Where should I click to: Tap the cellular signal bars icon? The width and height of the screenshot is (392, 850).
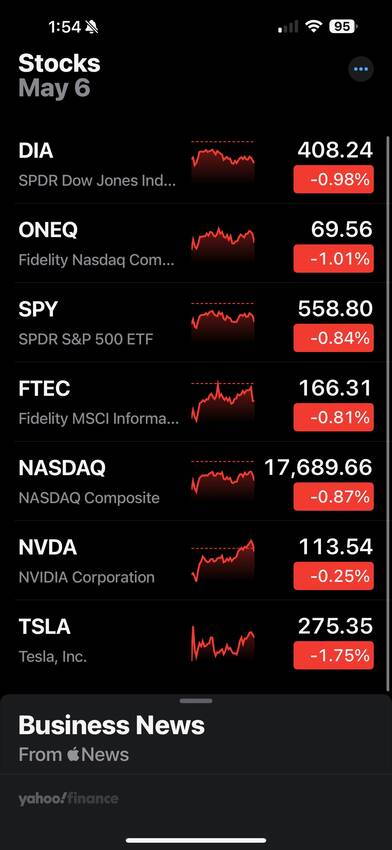click(x=288, y=27)
